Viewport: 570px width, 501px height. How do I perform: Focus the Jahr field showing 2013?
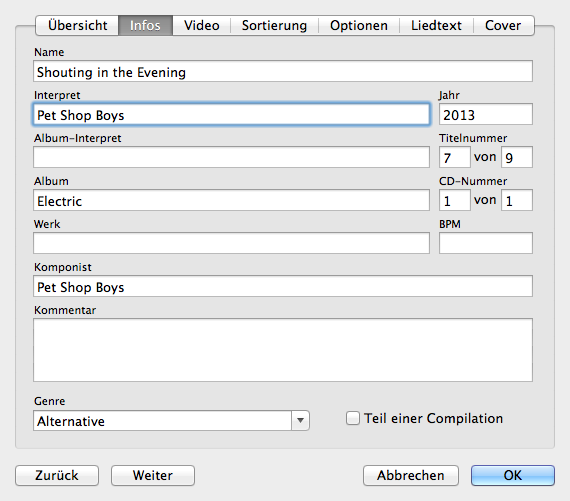pyautogui.click(x=486, y=114)
